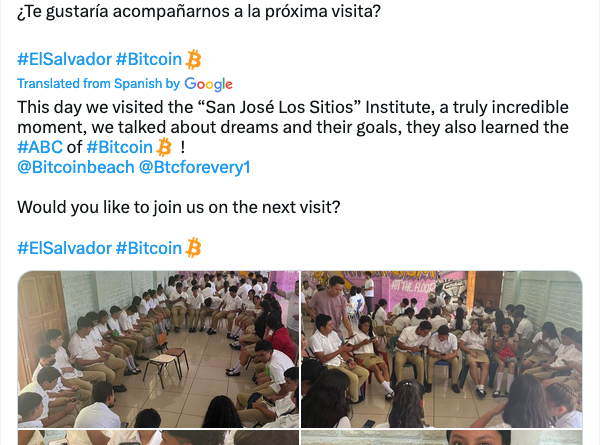Open the bottom-right photo in the grid
600x445 pixels.
point(441,438)
